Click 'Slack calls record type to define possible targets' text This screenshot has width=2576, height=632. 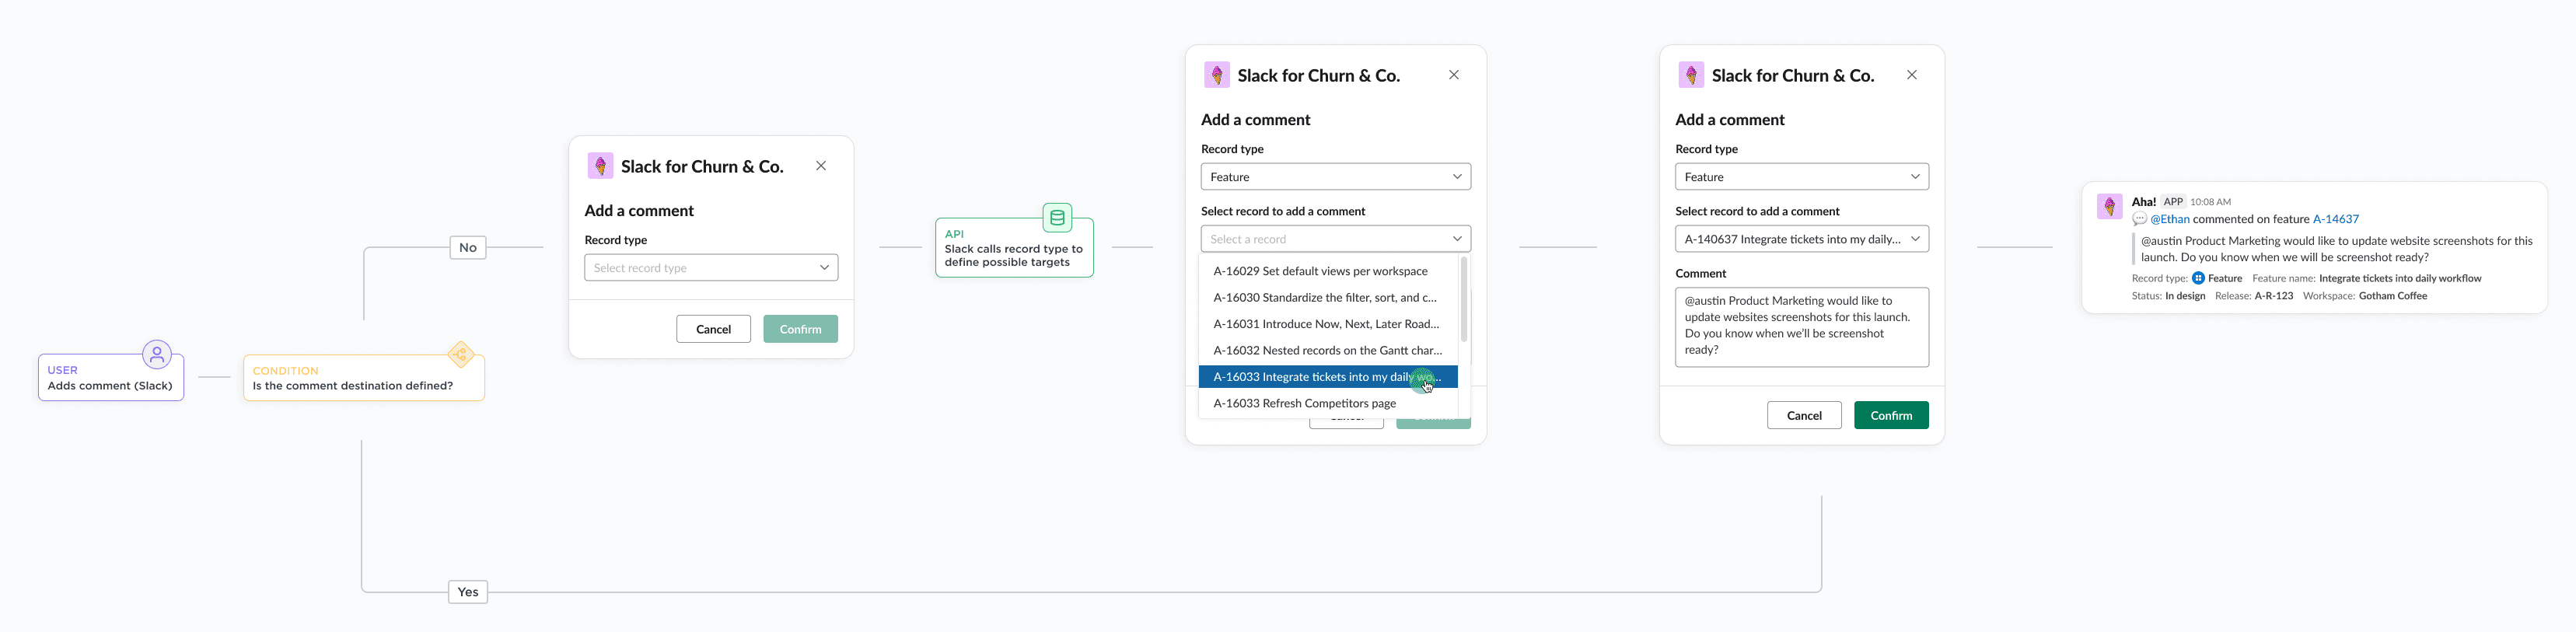[1013, 256]
